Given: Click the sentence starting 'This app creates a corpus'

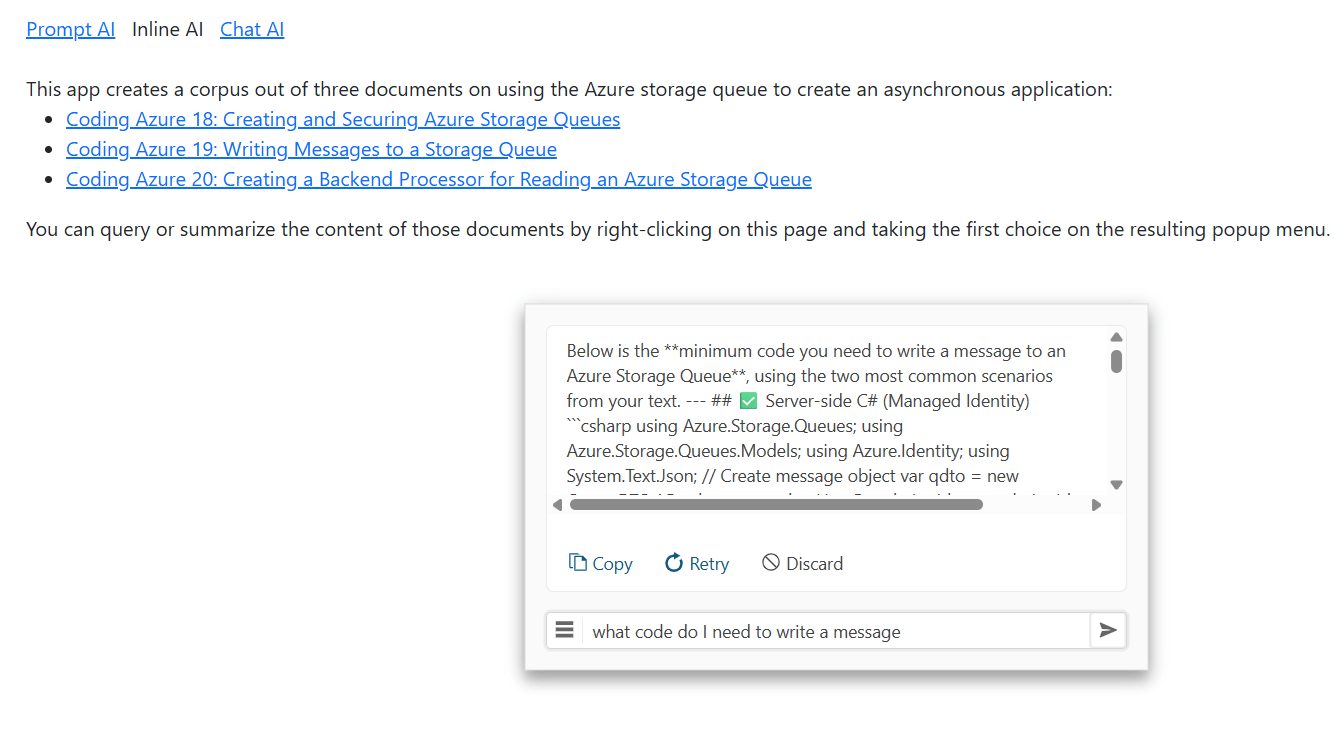Looking at the screenshot, I should tap(569, 89).
